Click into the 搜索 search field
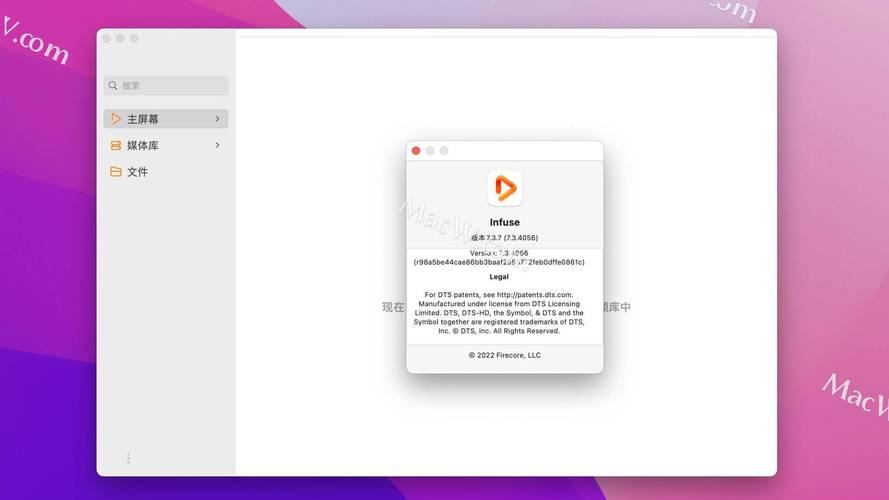Image resolution: width=889 pixels, height=500 pixels. (x=170, y=86)
